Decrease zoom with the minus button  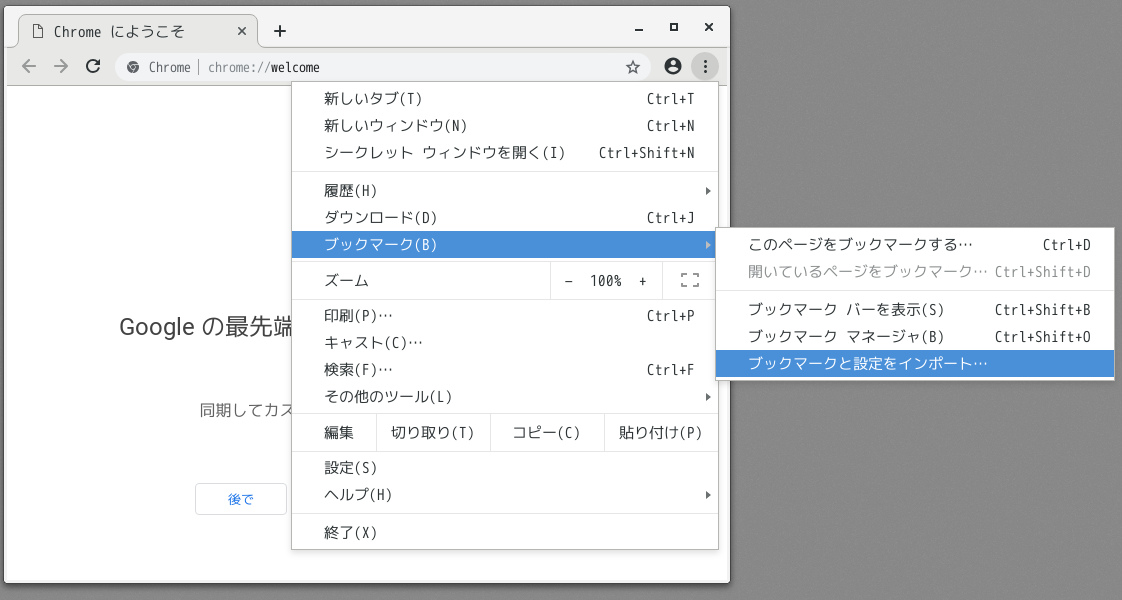pyautogui.click(x=568, y=281)
